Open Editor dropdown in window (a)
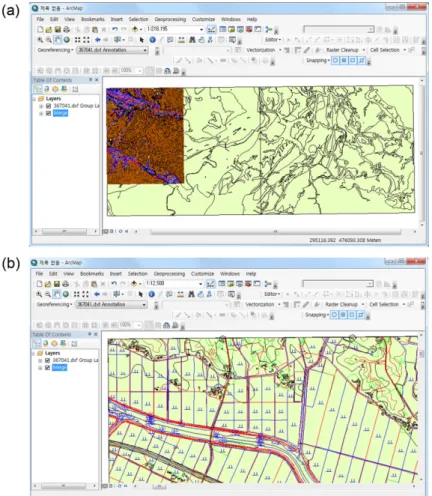Screen dimensions: 432x496 (x=273, y=40)
